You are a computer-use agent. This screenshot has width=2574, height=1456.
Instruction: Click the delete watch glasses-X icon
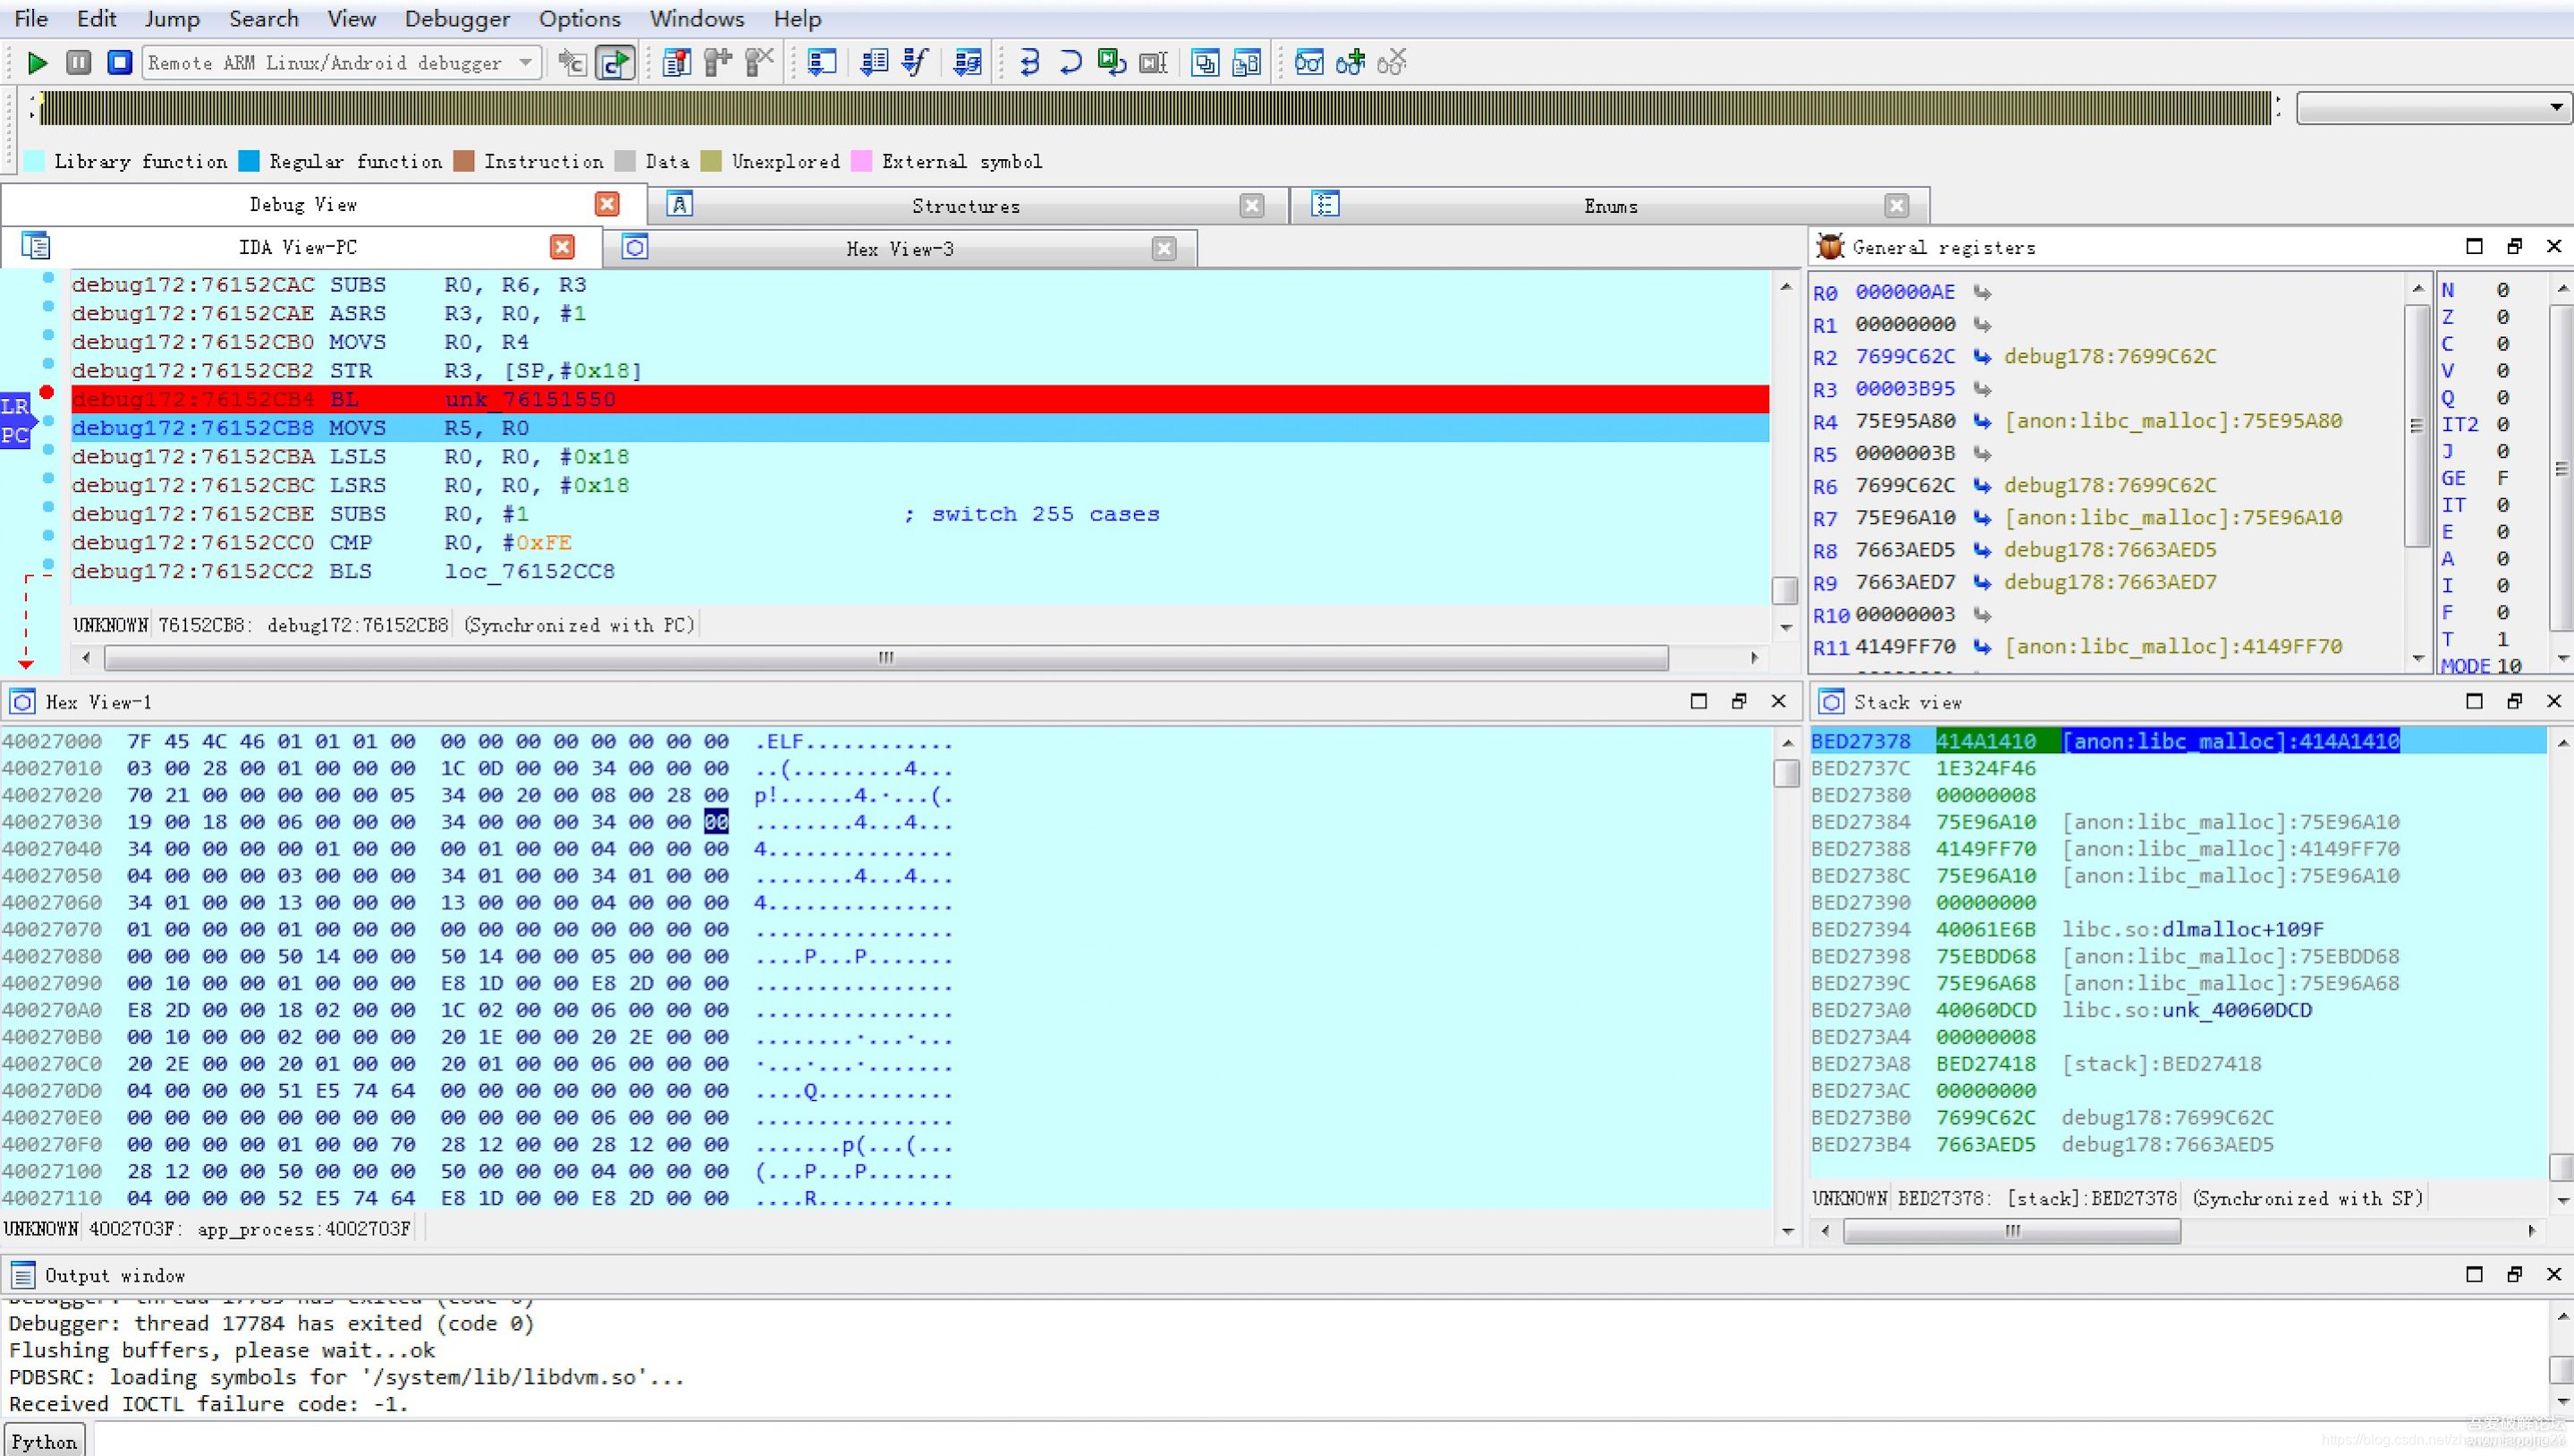[x=1391, y=63]
